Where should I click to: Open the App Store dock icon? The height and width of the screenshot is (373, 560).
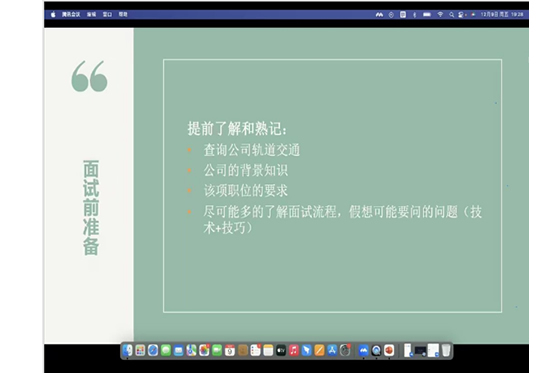tap(332, 350)
